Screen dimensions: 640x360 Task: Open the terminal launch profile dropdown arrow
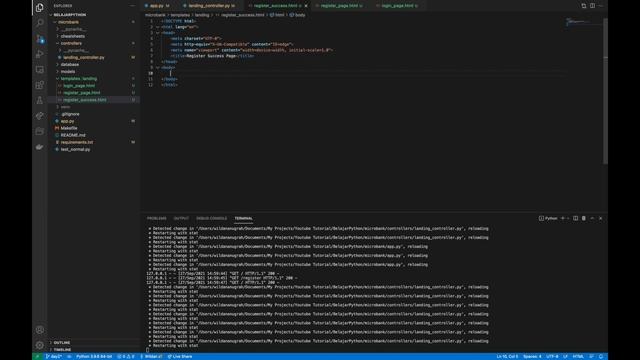[568, 218]
